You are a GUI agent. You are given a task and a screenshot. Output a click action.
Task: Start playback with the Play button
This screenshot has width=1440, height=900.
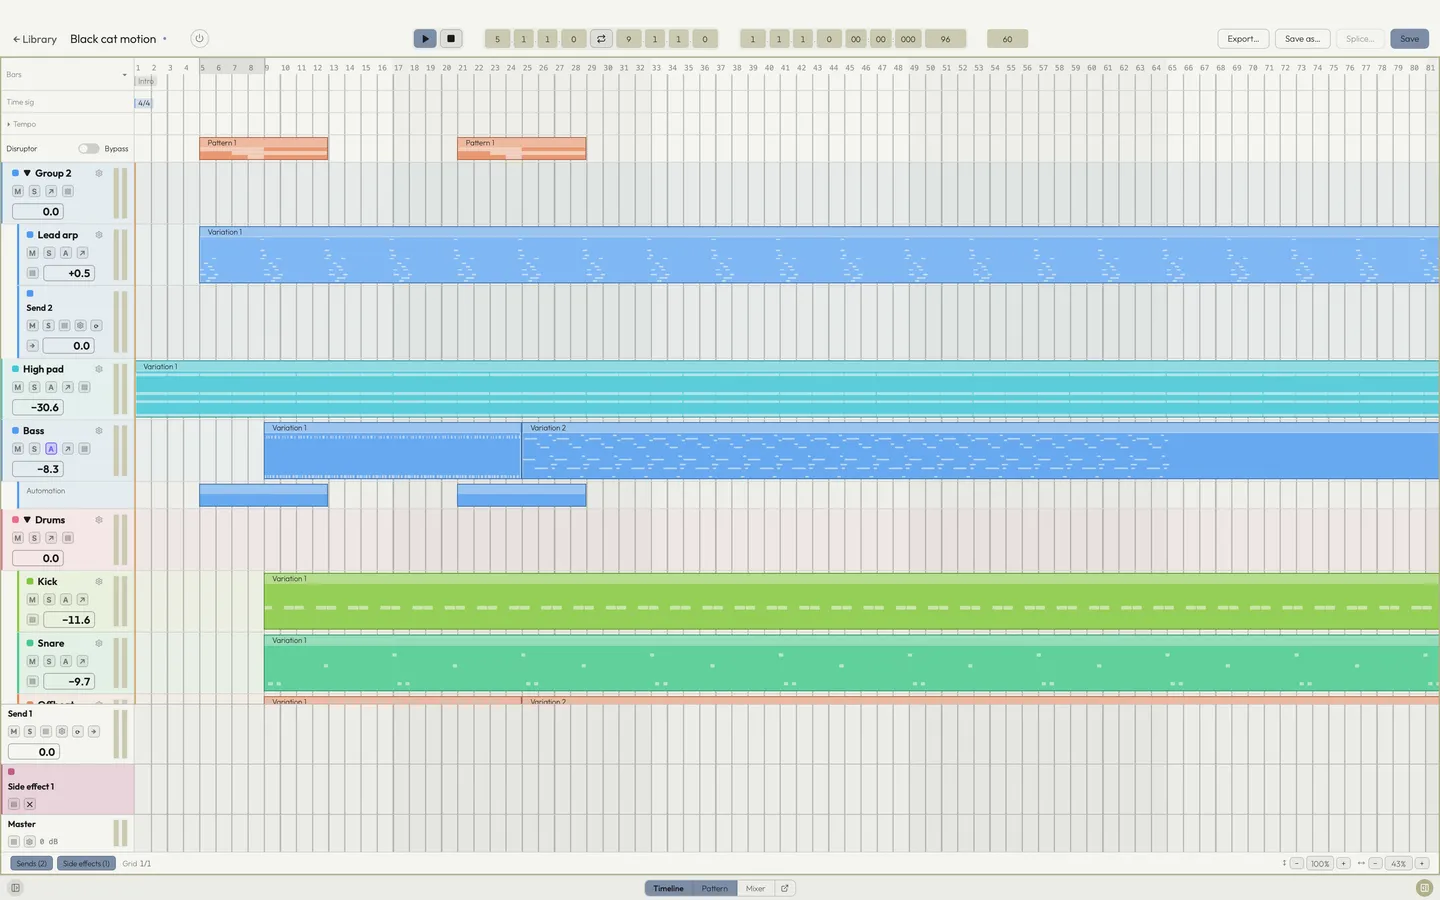tap(425, 39)
